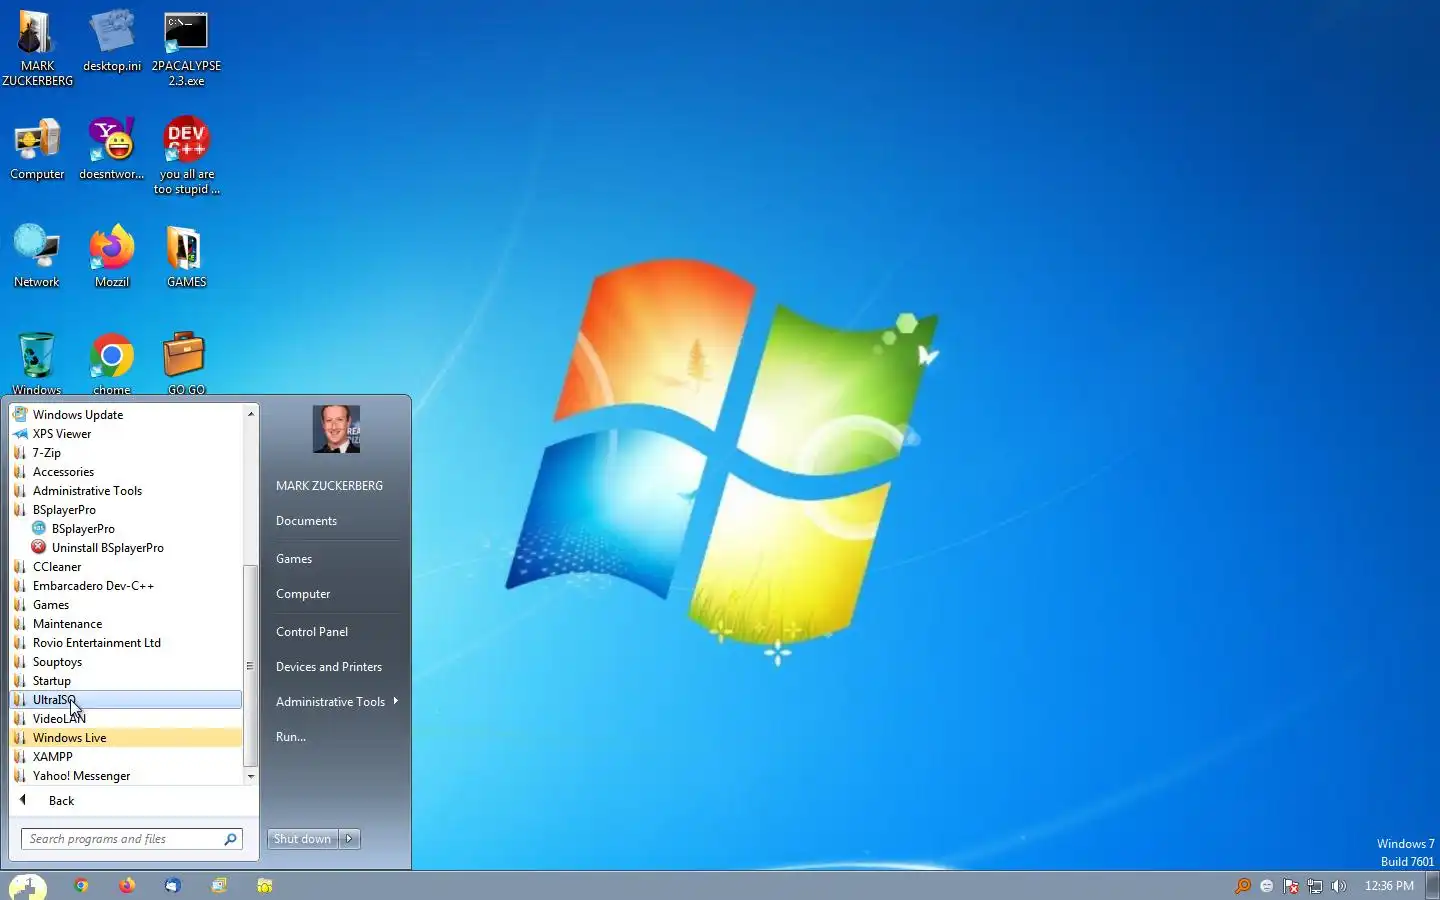Open Thunderbird mail taskbar icon
This screenshot has height=900, width=1440.
pyautogui.click(x=173, y=886)
